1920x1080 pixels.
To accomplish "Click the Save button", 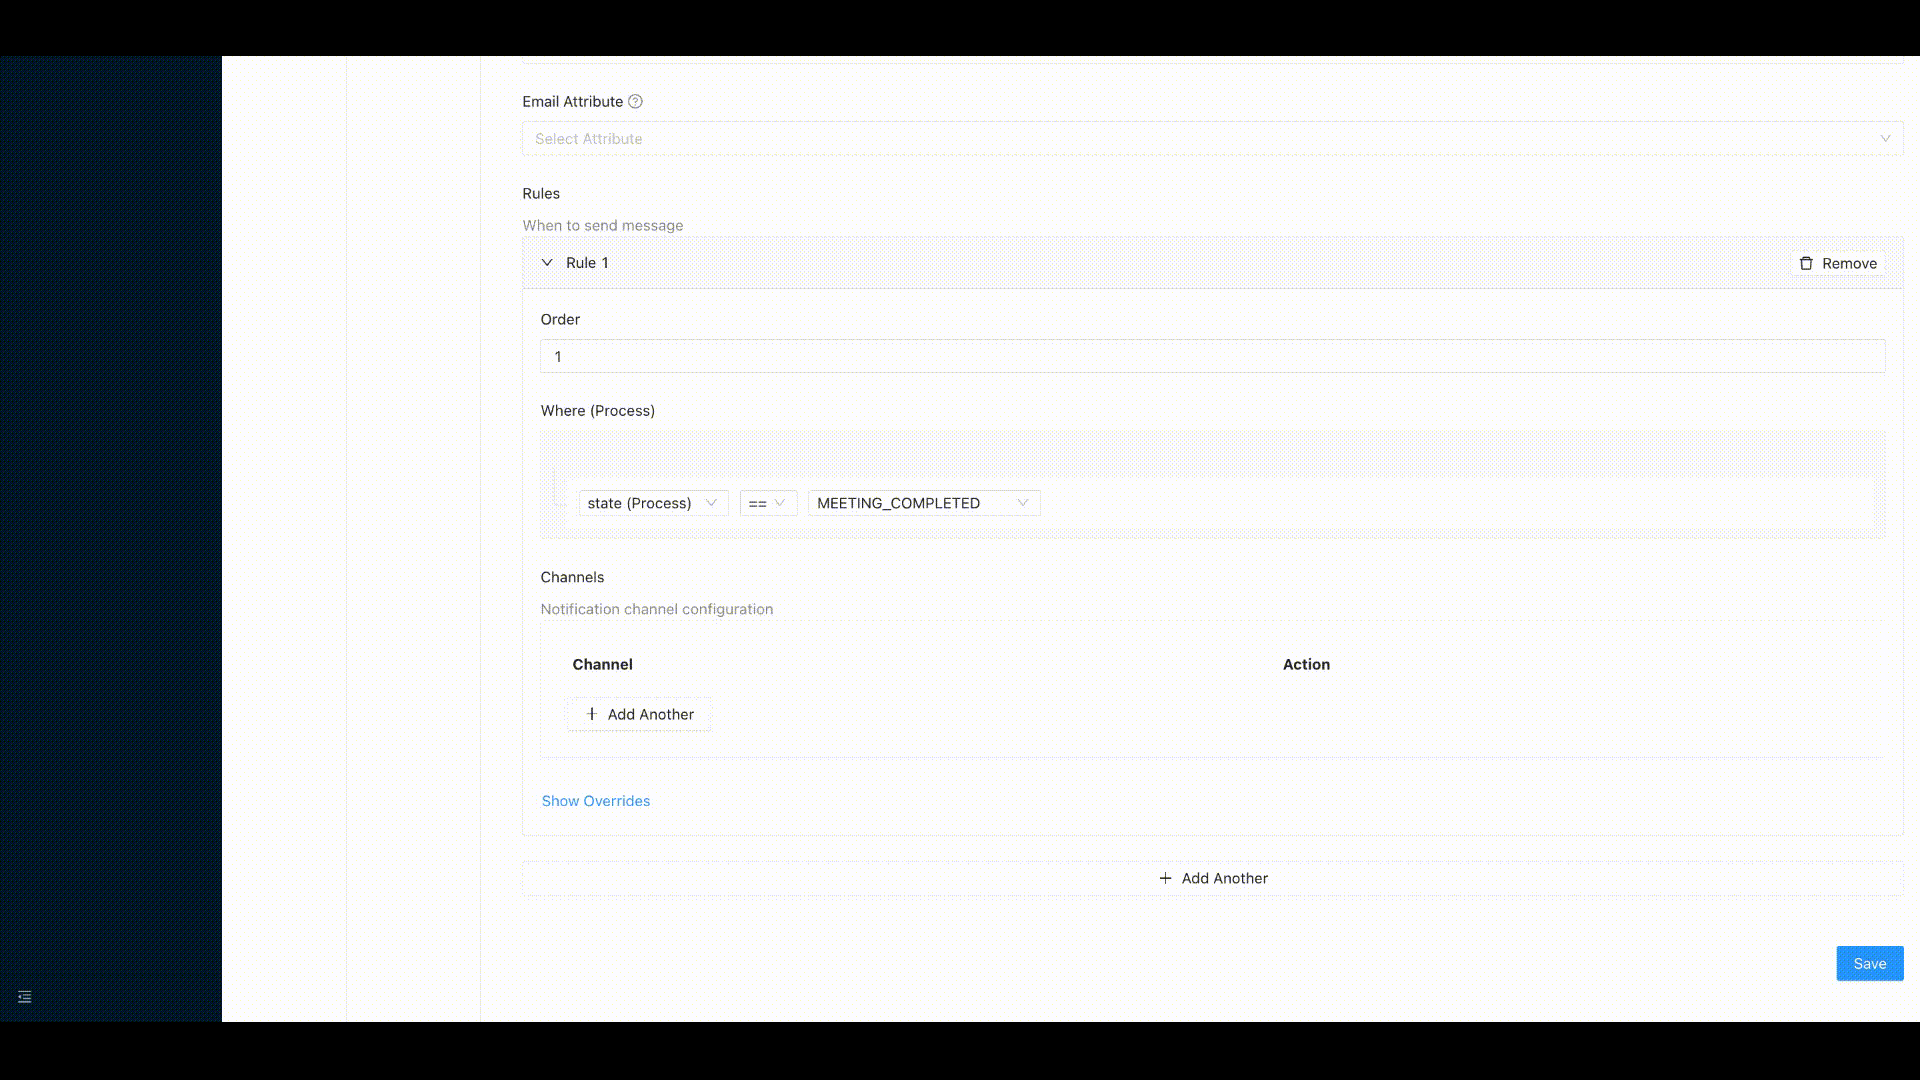I will pyautogui.click(x=1868, y=963).
